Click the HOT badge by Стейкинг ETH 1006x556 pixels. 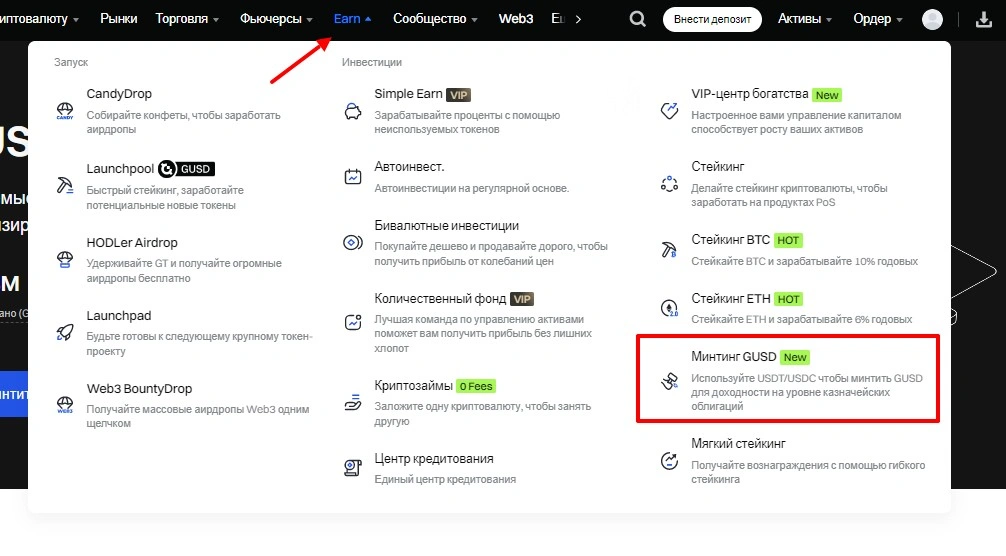click(789, 299)
